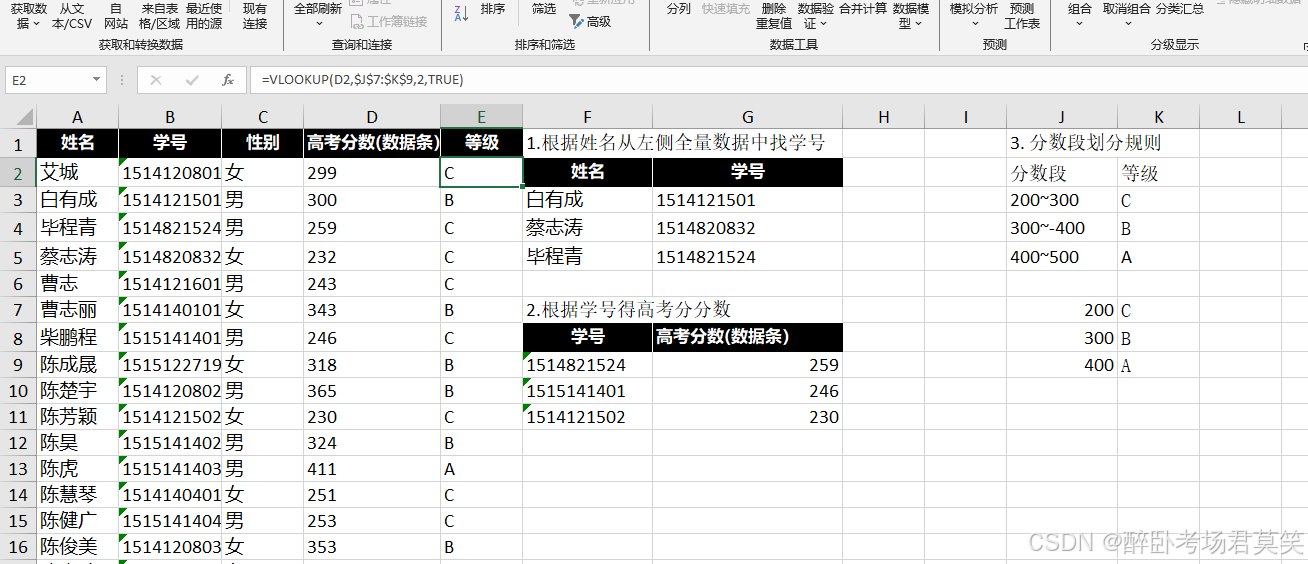
Task: Click header cell 高考分数(数据条) in column D
Action: tap(372, 143)
